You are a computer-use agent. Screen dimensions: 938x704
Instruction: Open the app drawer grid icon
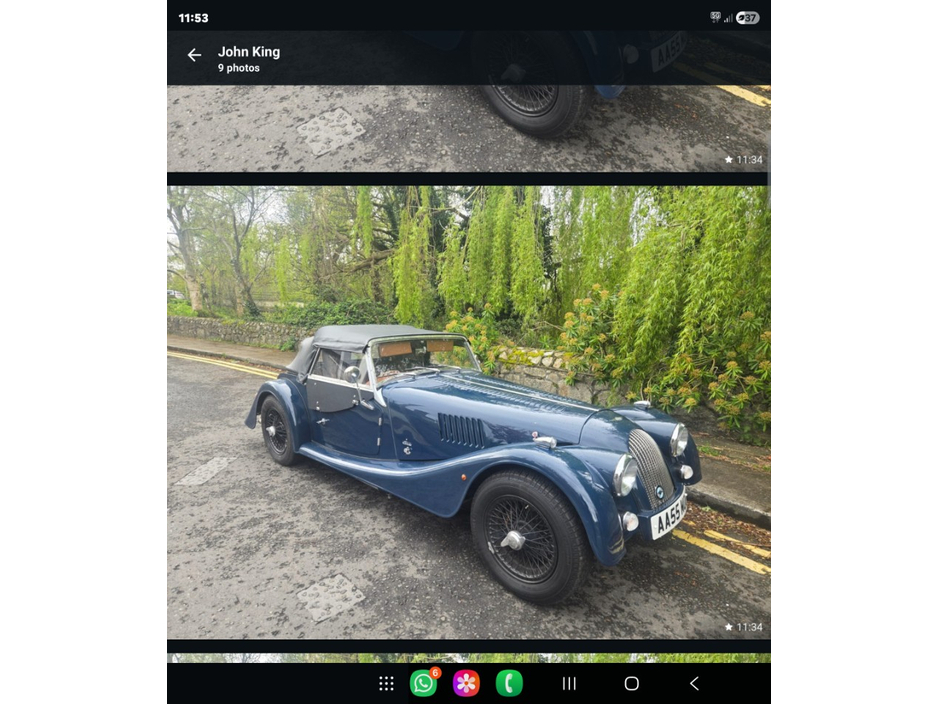click(x=386, y=683)
